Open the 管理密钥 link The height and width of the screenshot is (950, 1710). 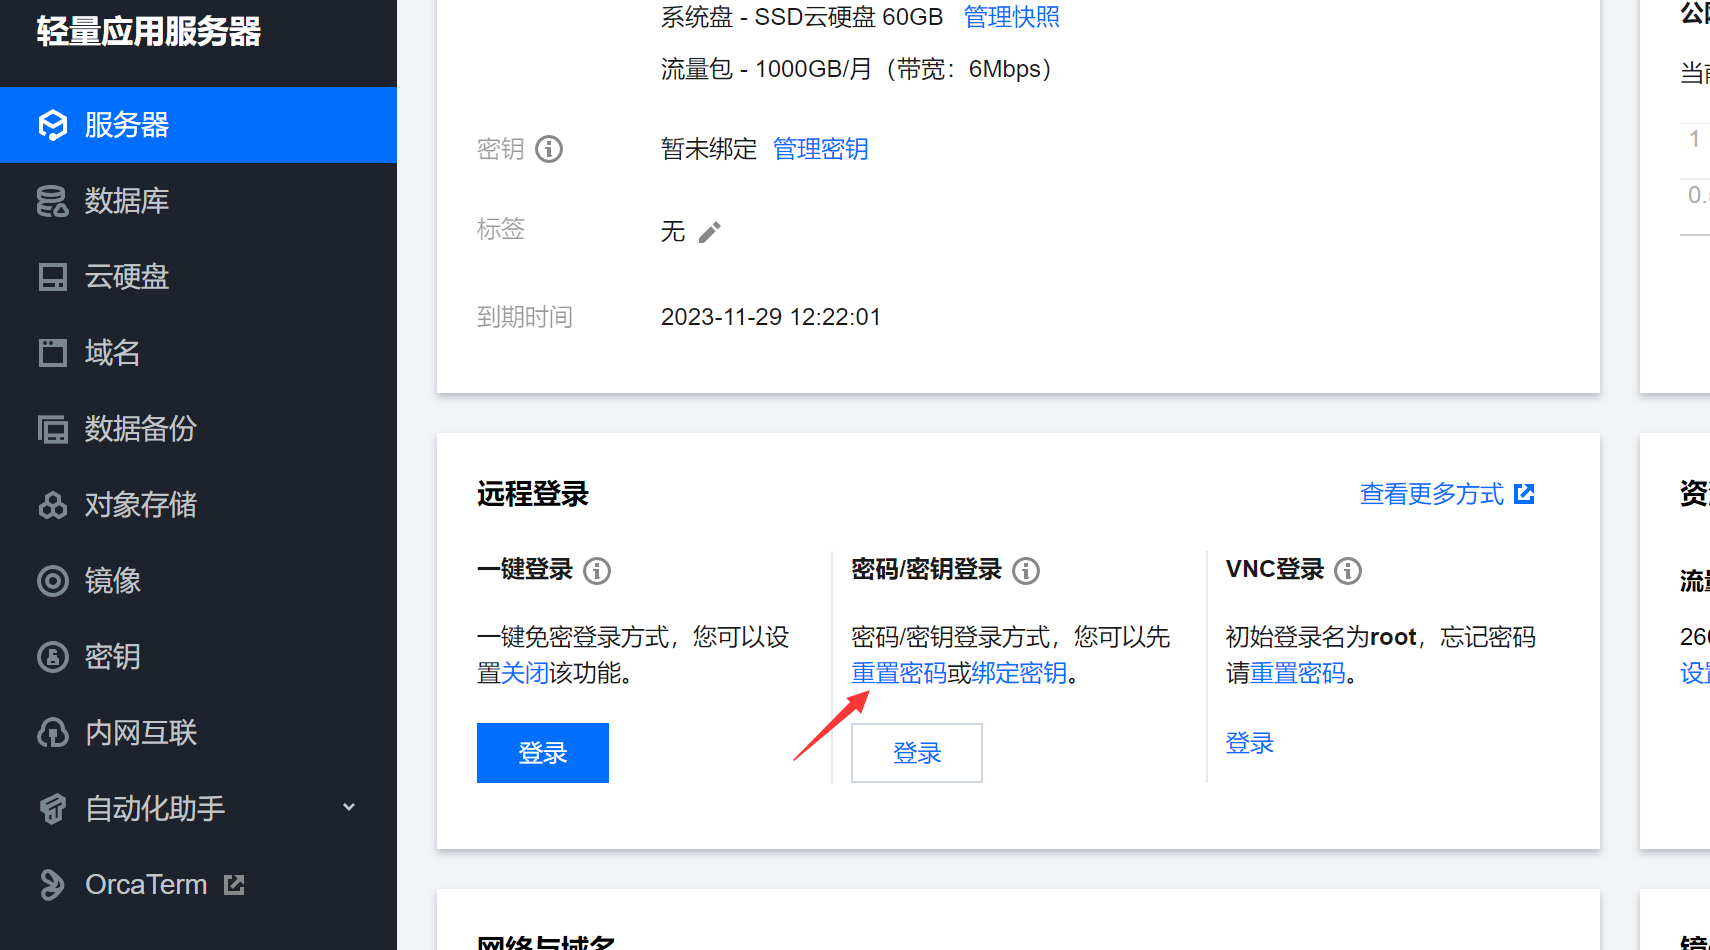(820, 149)
